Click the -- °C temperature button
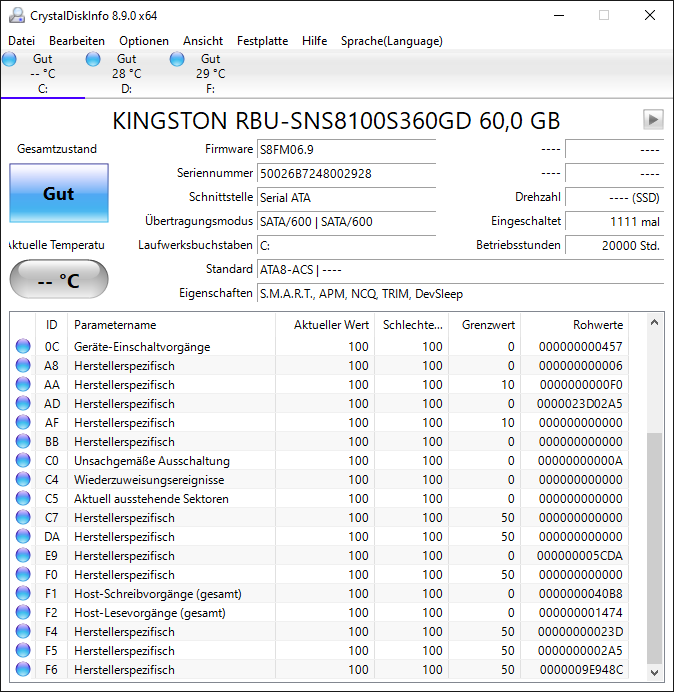This screenshot has height=692, width=674. click(59, 279)
